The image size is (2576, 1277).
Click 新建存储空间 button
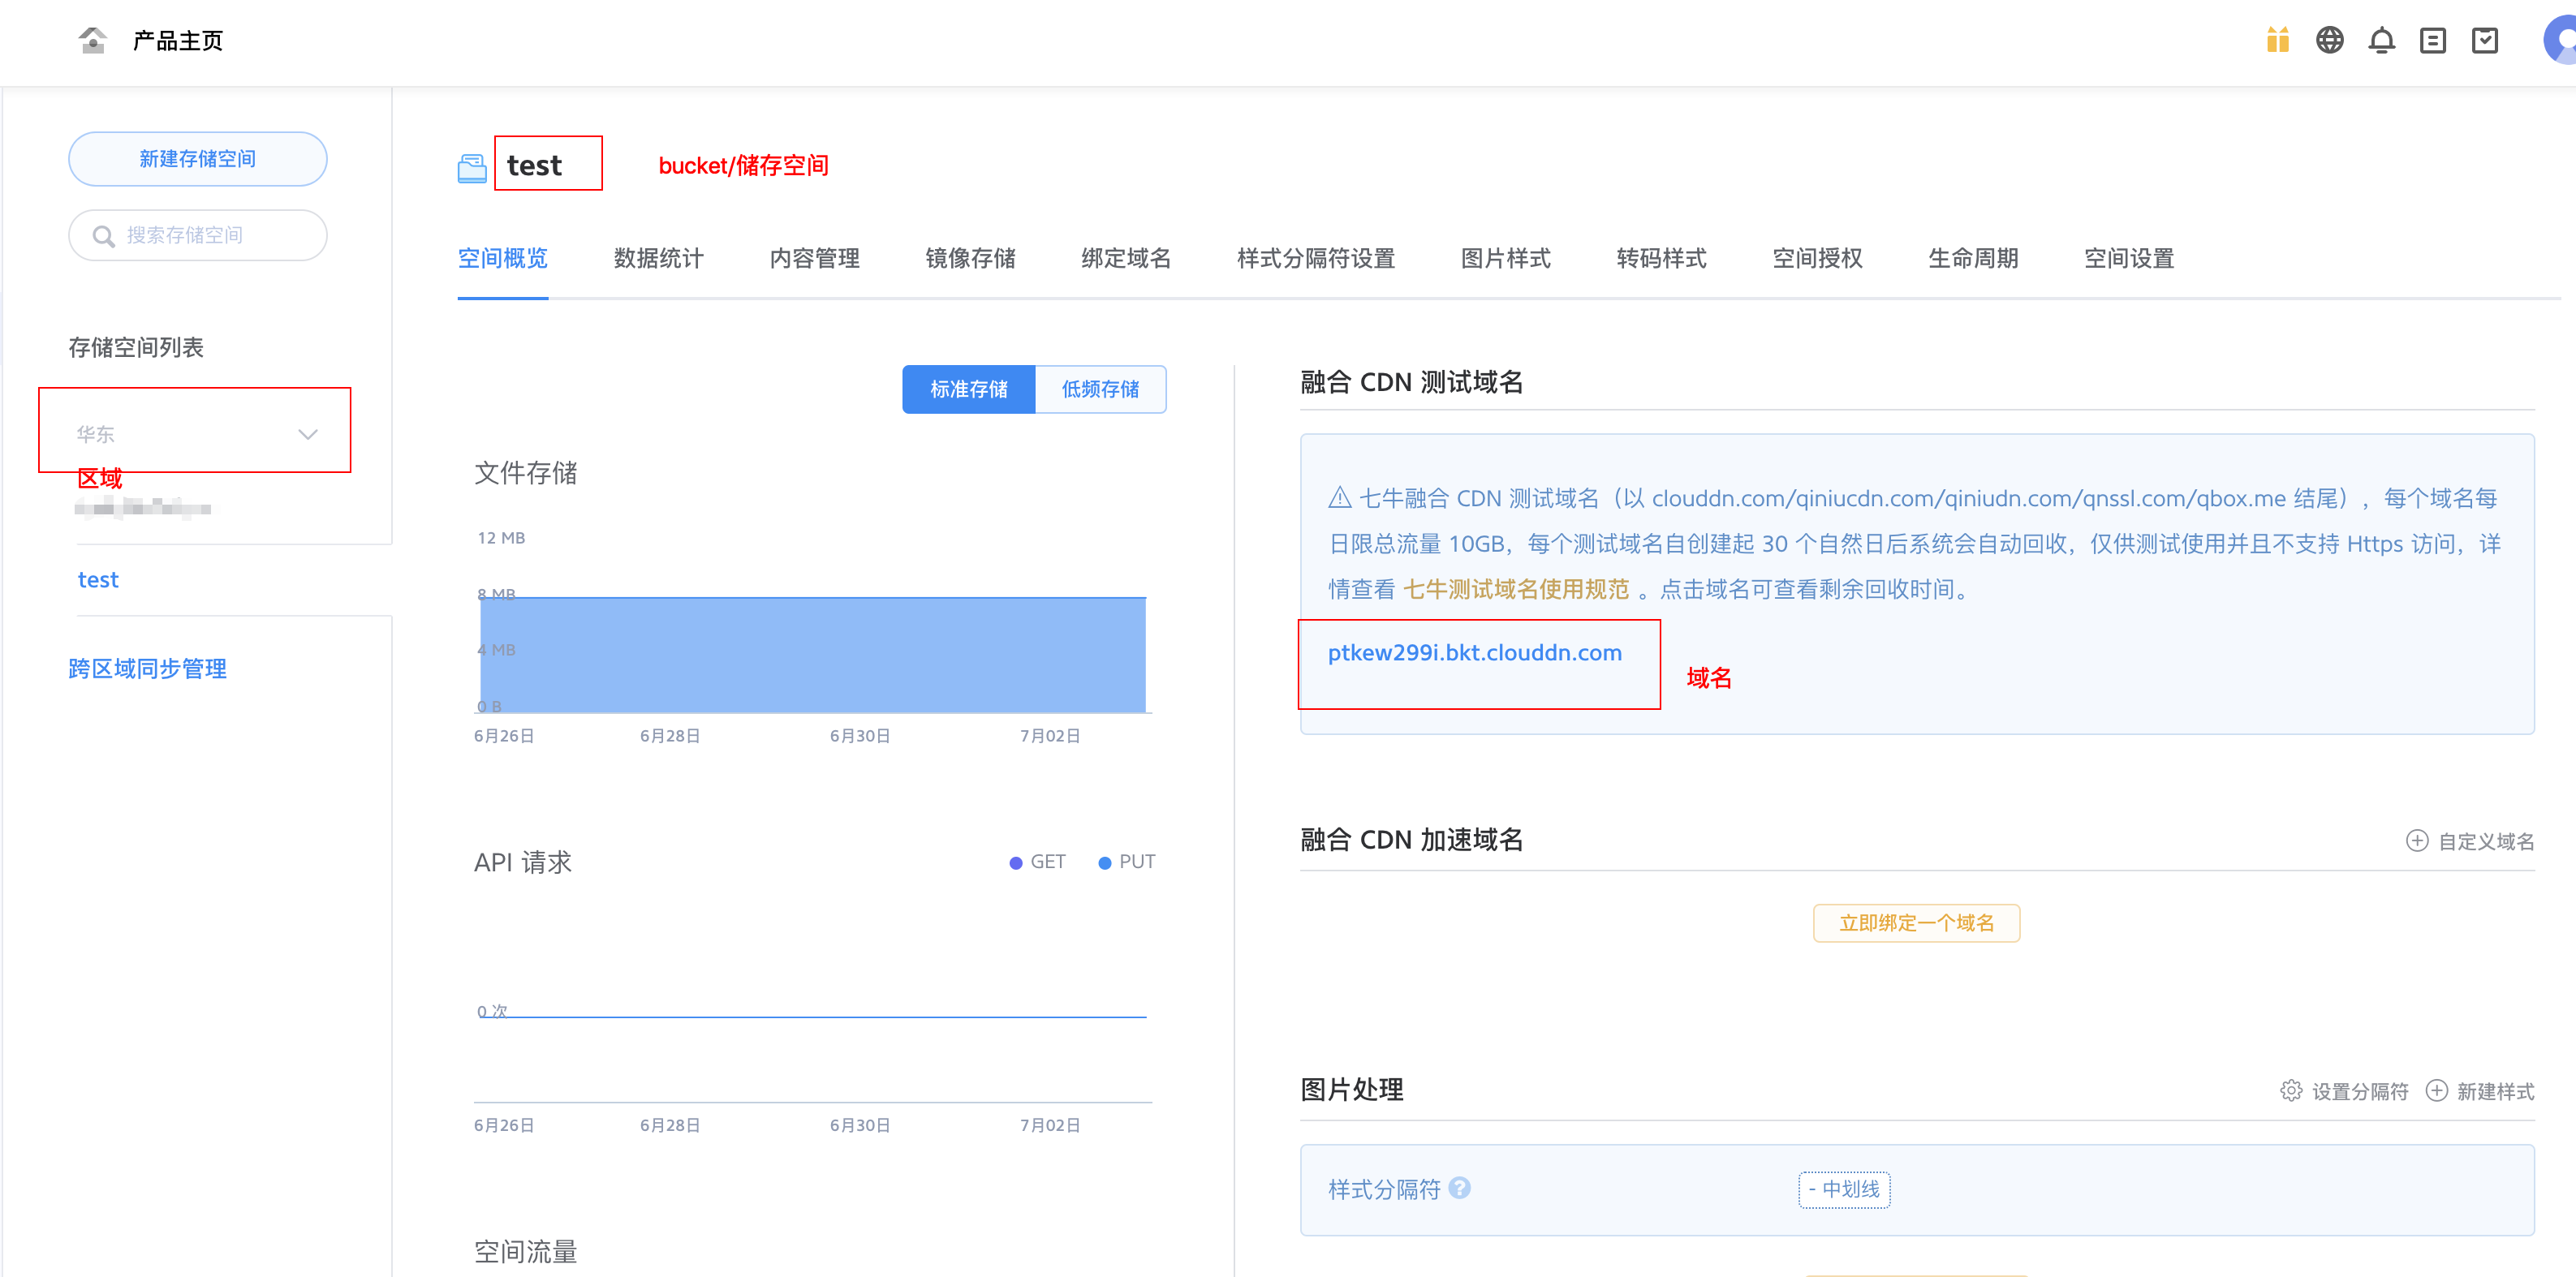[x=198, y=159]
